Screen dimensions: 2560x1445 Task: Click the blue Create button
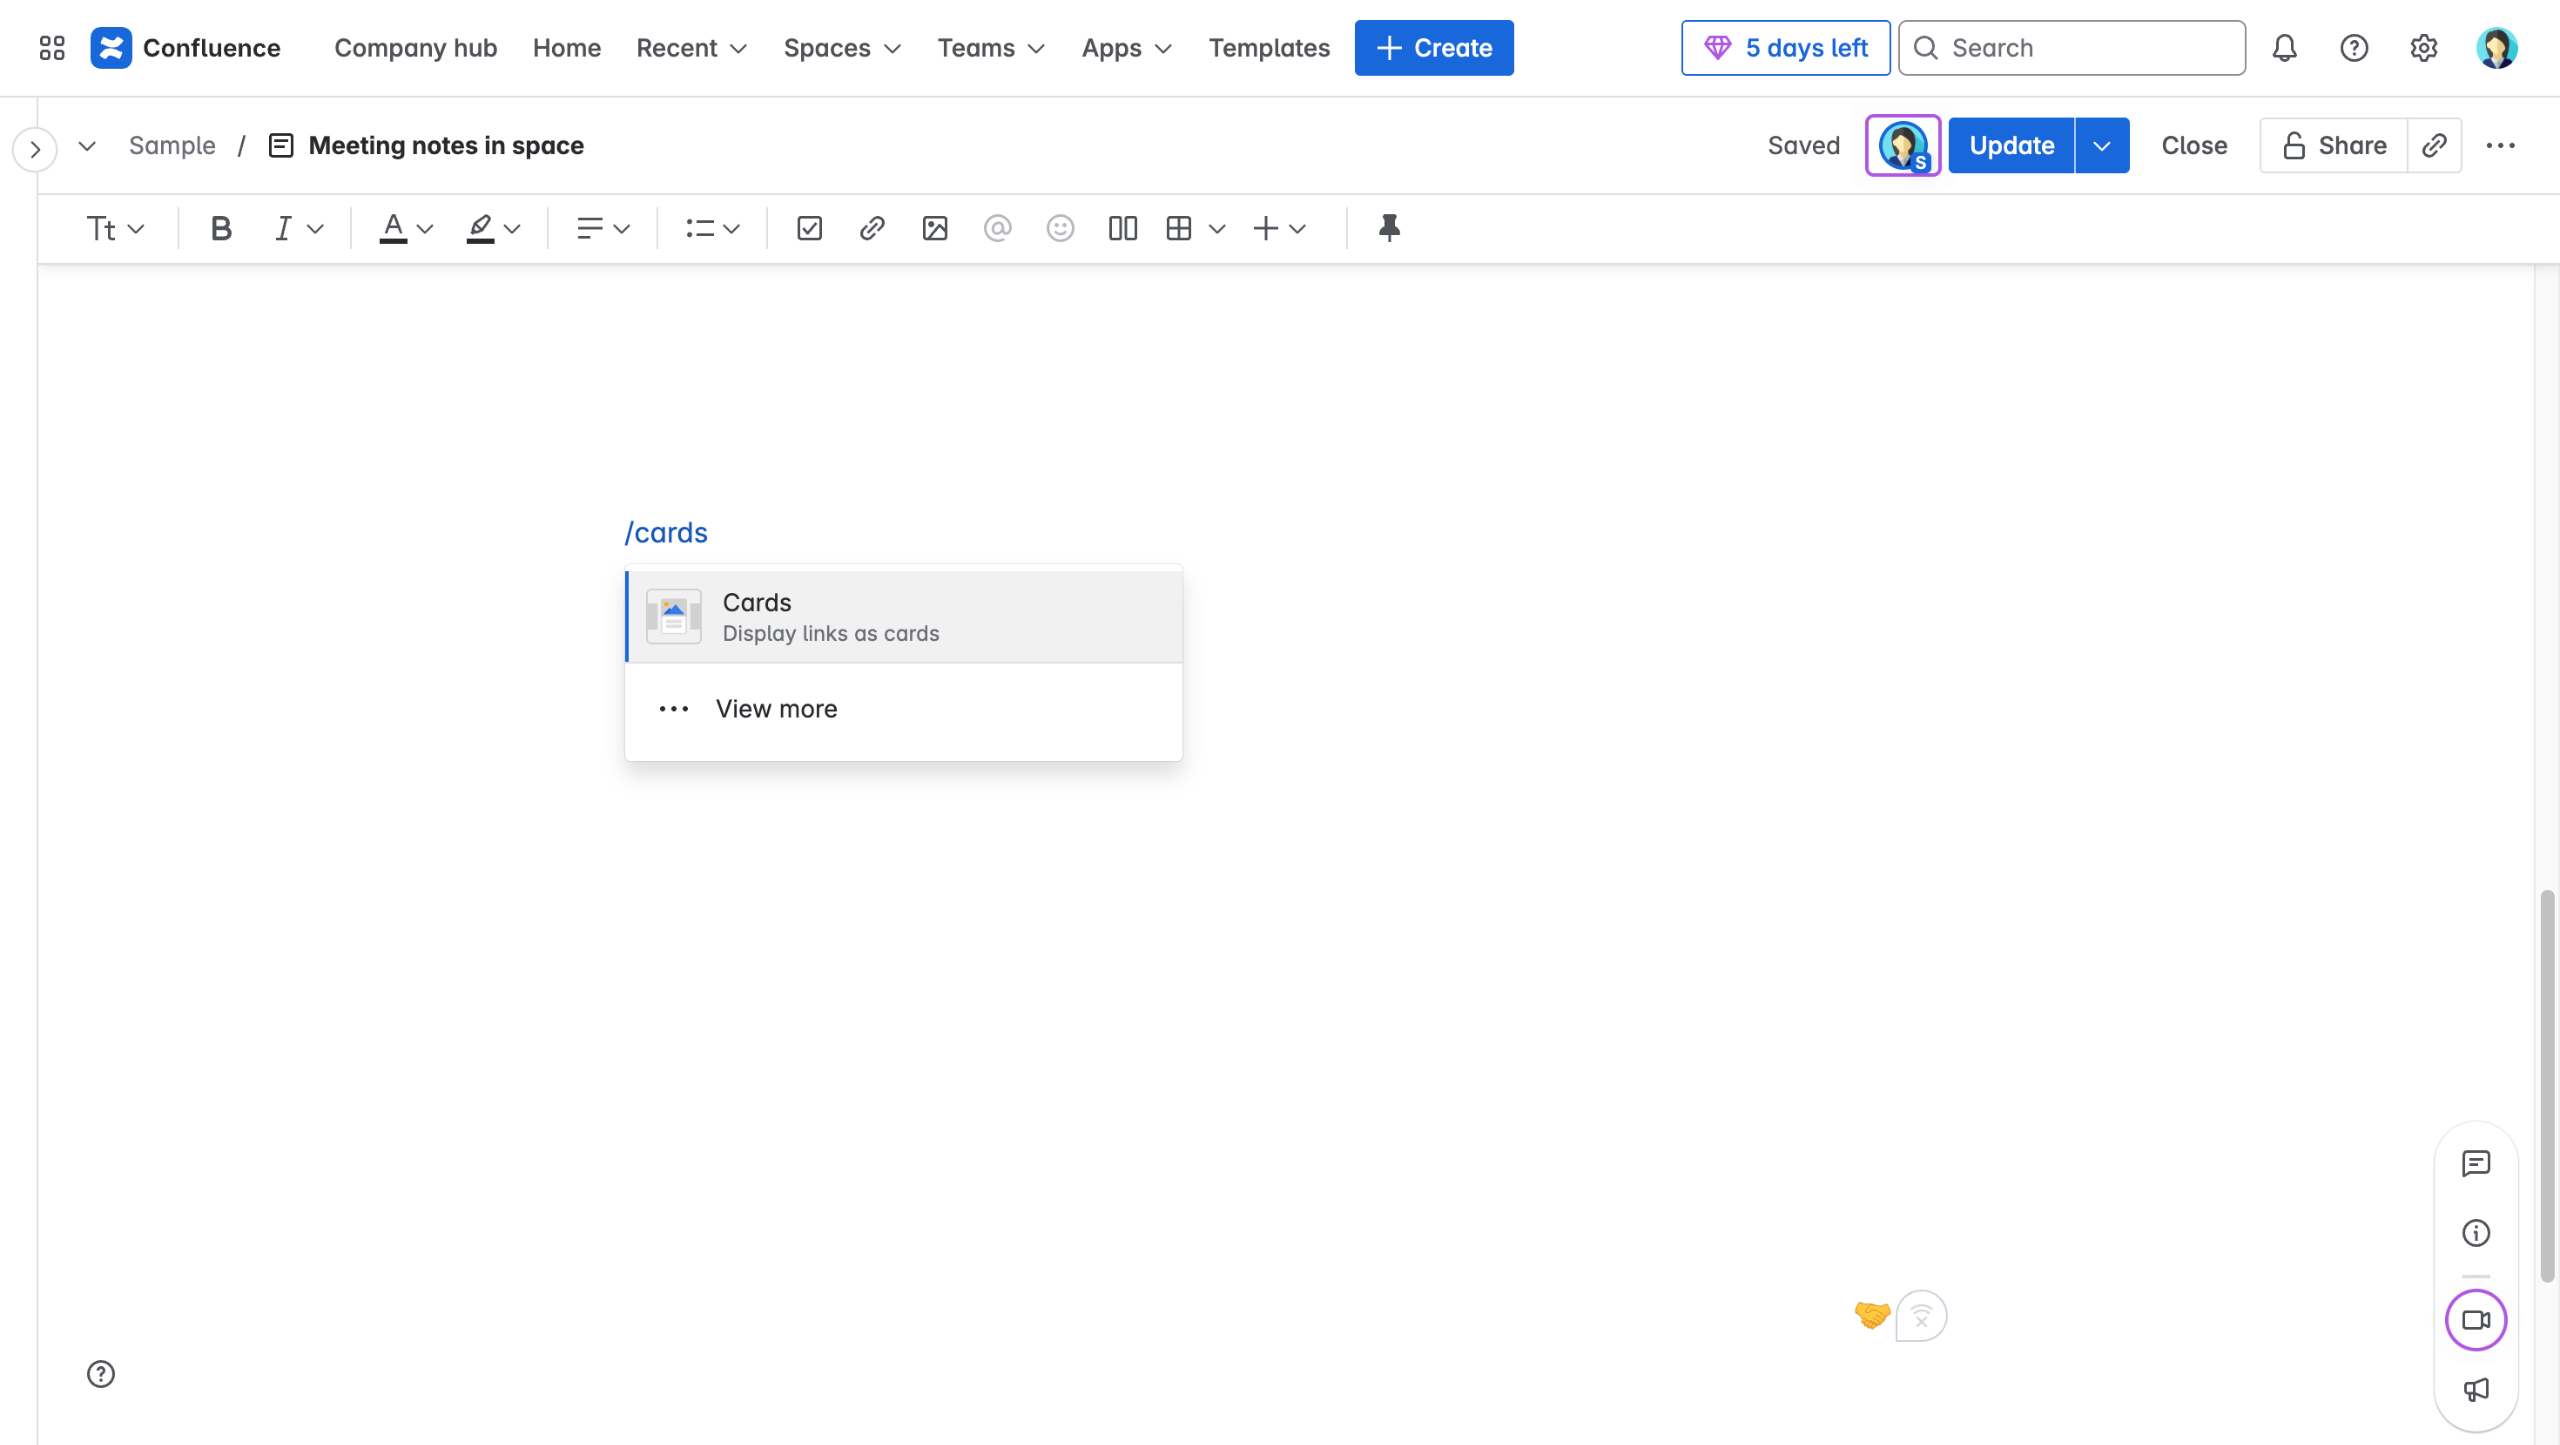coord(1434,48)
